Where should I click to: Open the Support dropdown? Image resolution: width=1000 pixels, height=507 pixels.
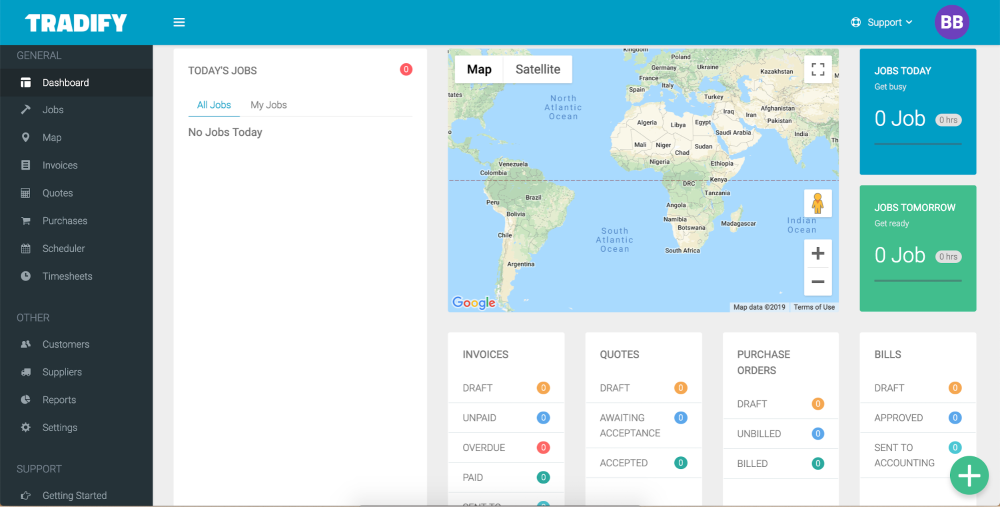tap(881, 22)
